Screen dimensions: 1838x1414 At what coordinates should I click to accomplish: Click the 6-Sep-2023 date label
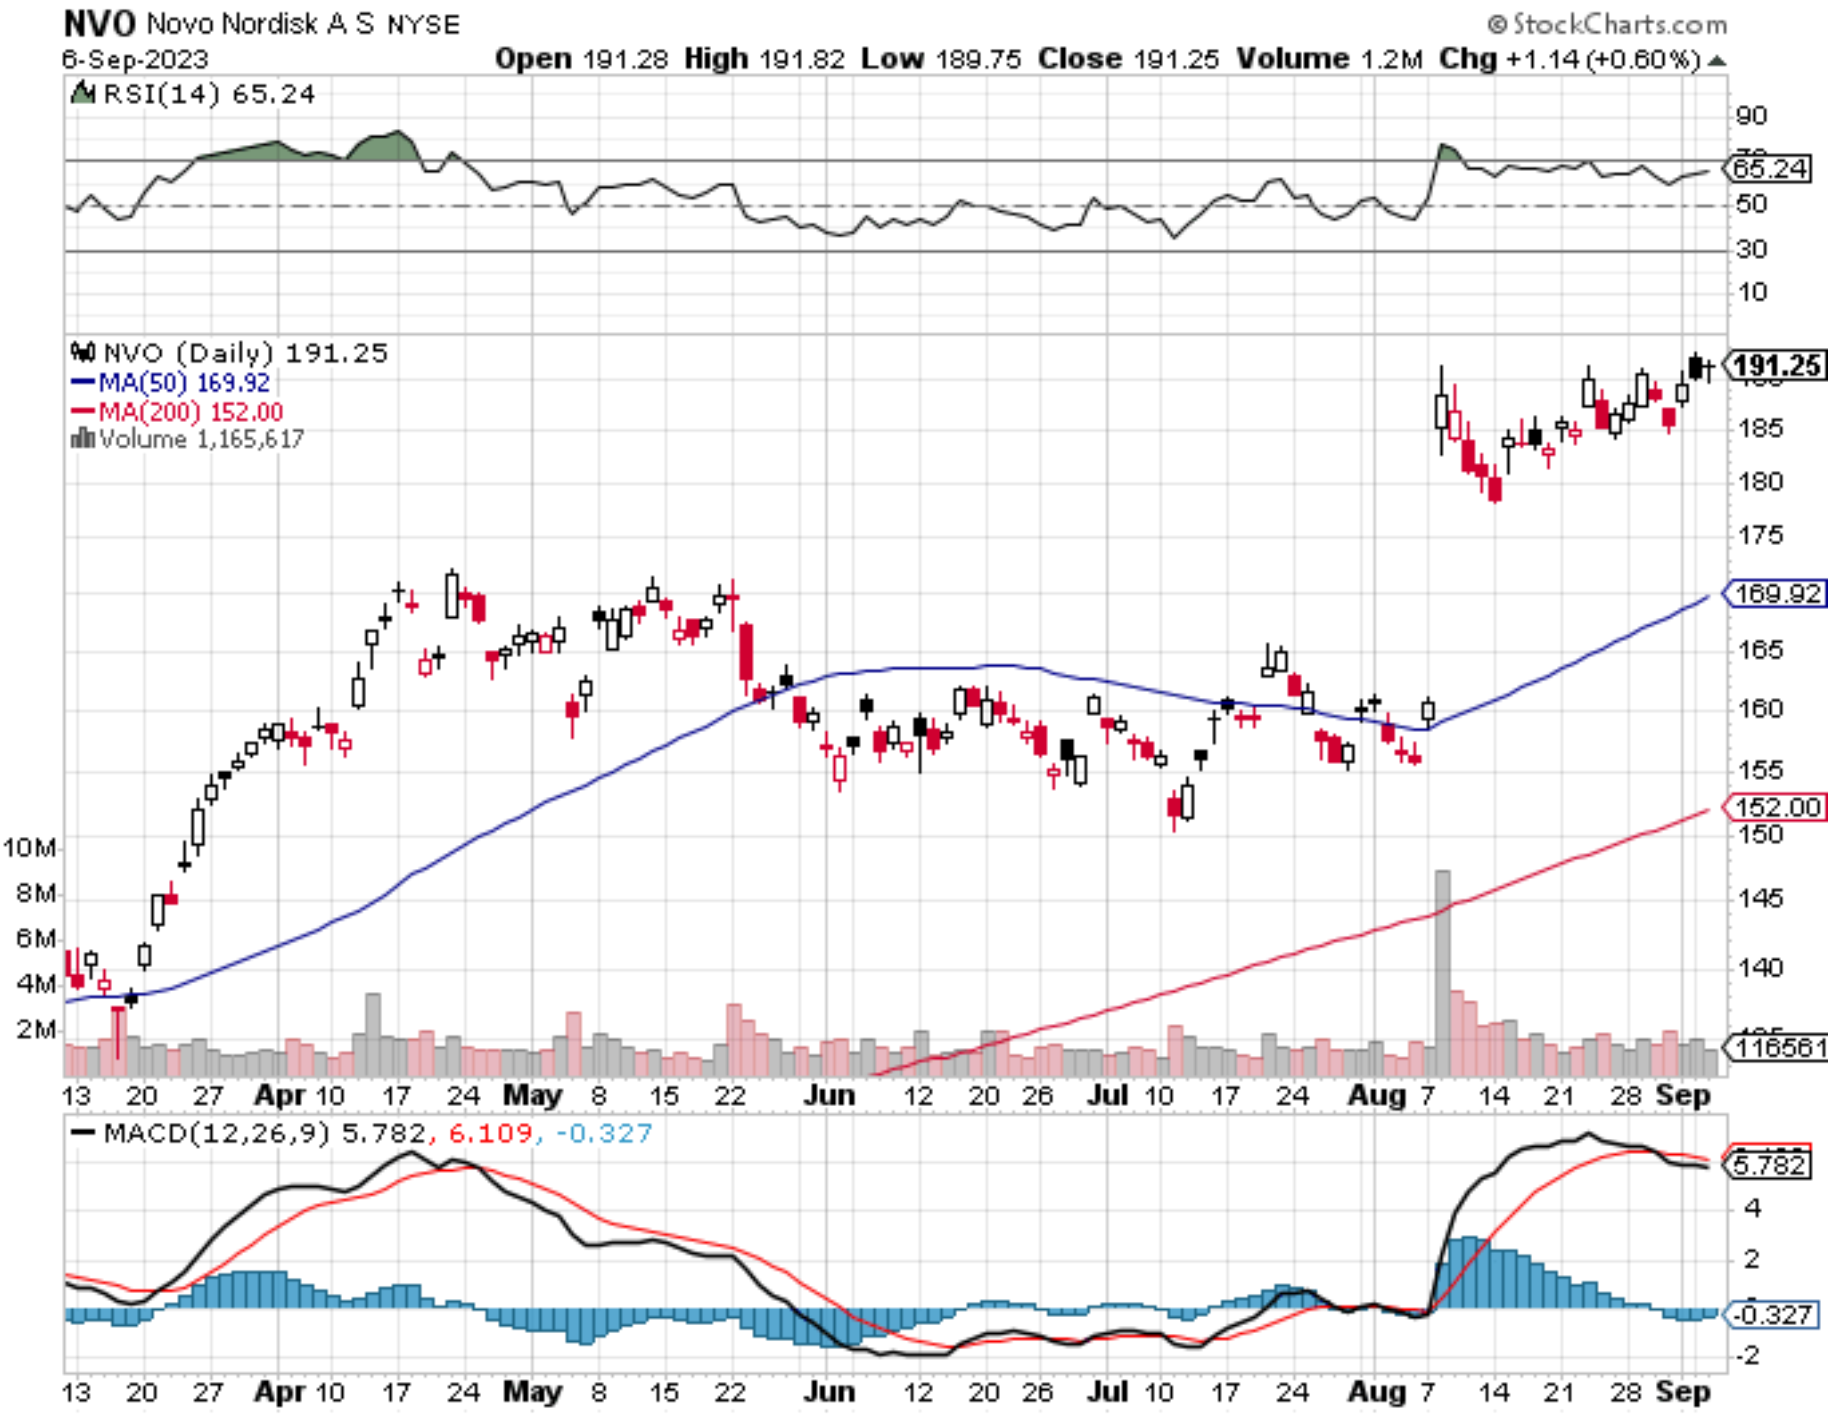coord(135,59)
